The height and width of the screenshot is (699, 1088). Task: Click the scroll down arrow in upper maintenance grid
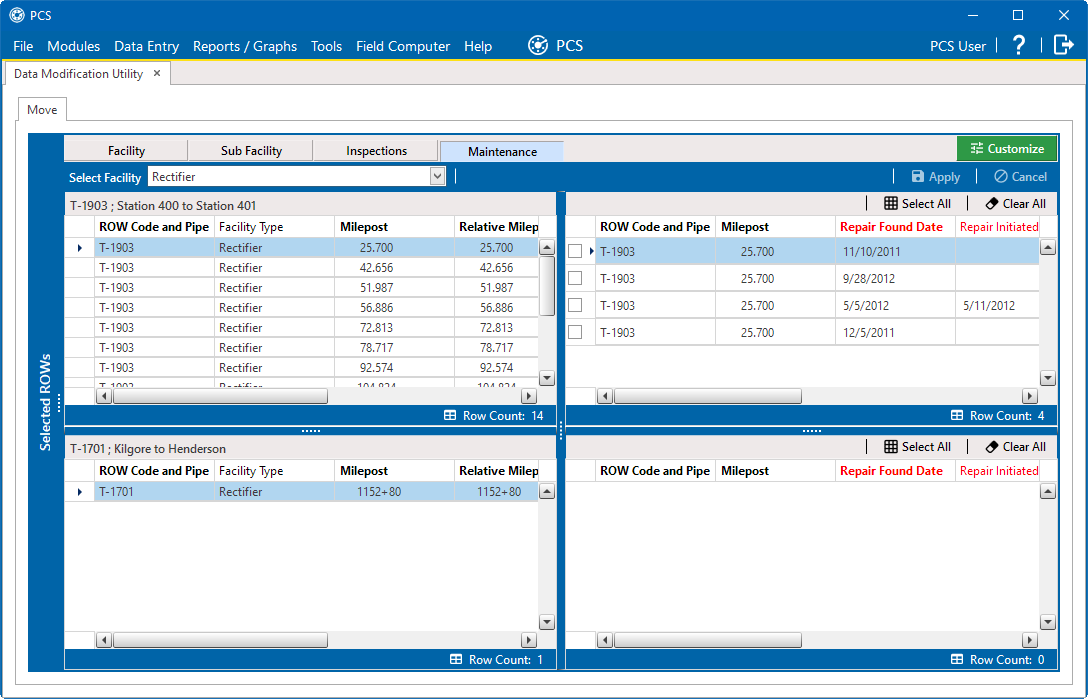[x=1048, y=378]
